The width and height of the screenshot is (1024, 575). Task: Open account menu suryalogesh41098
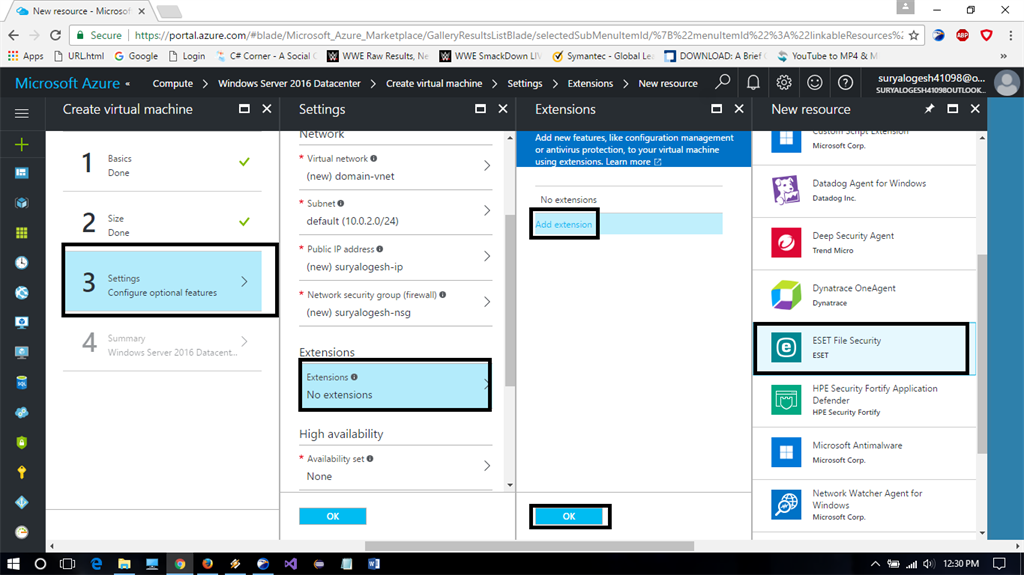pos(948,83)
